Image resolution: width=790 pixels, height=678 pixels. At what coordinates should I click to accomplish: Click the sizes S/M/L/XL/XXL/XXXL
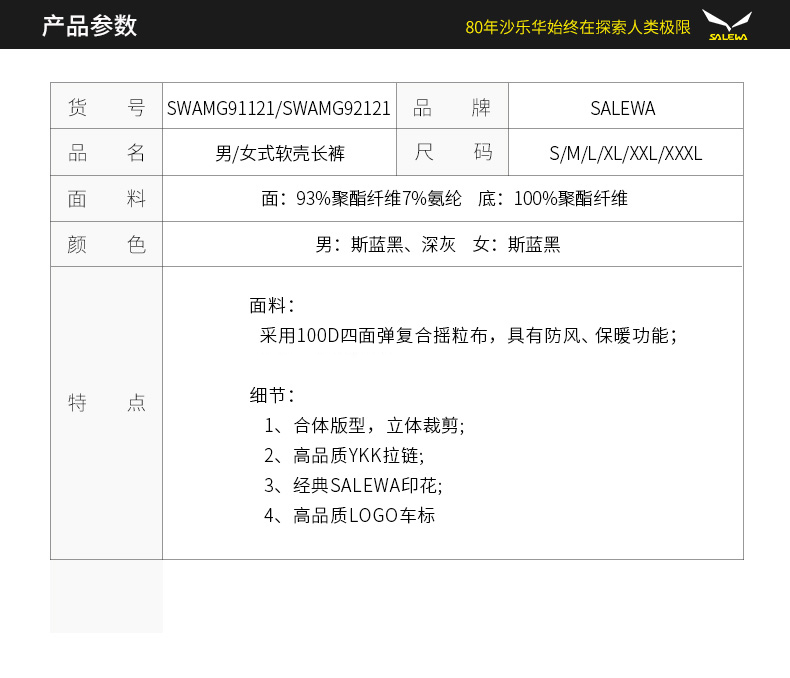tap(625, 153)
